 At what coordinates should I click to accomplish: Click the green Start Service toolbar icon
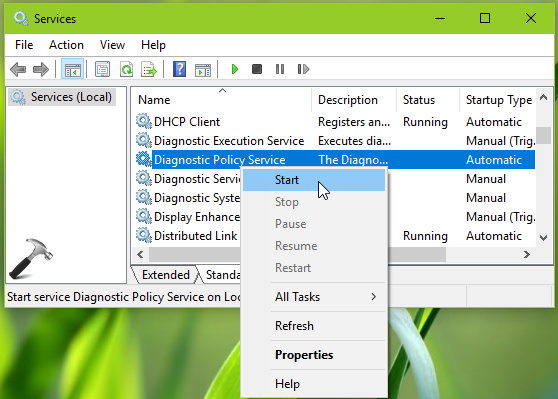coord(235,69)
